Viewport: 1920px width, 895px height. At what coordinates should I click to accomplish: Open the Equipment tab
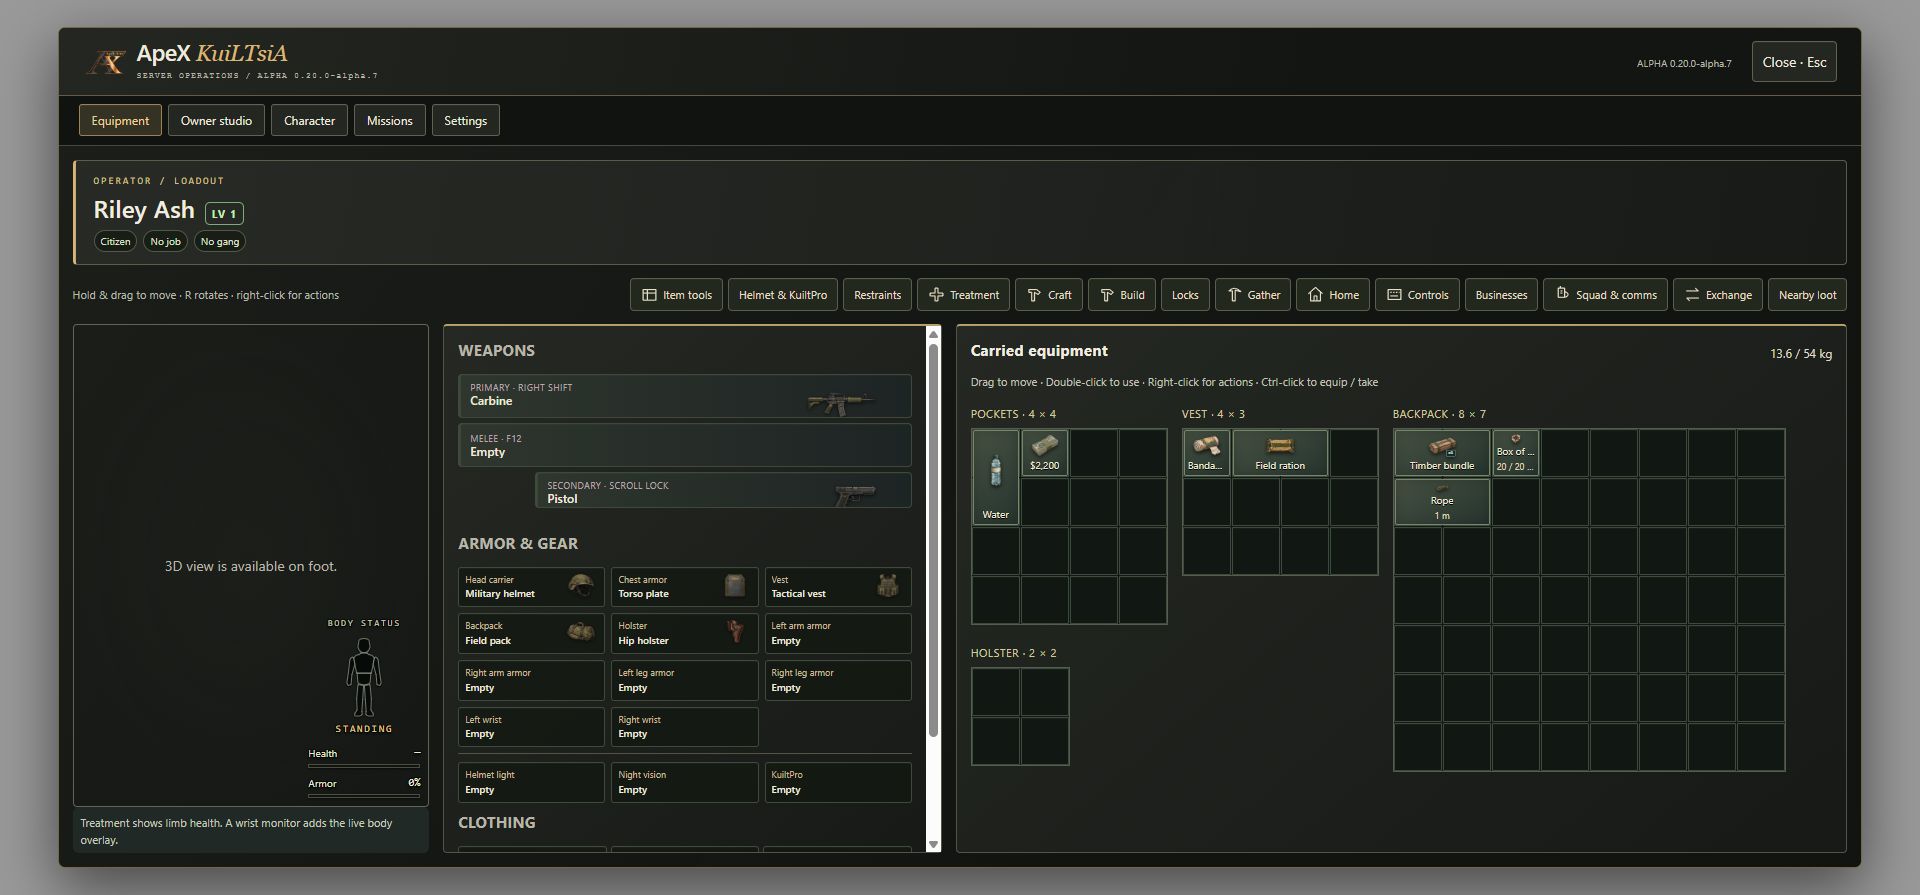pos(120,121)
